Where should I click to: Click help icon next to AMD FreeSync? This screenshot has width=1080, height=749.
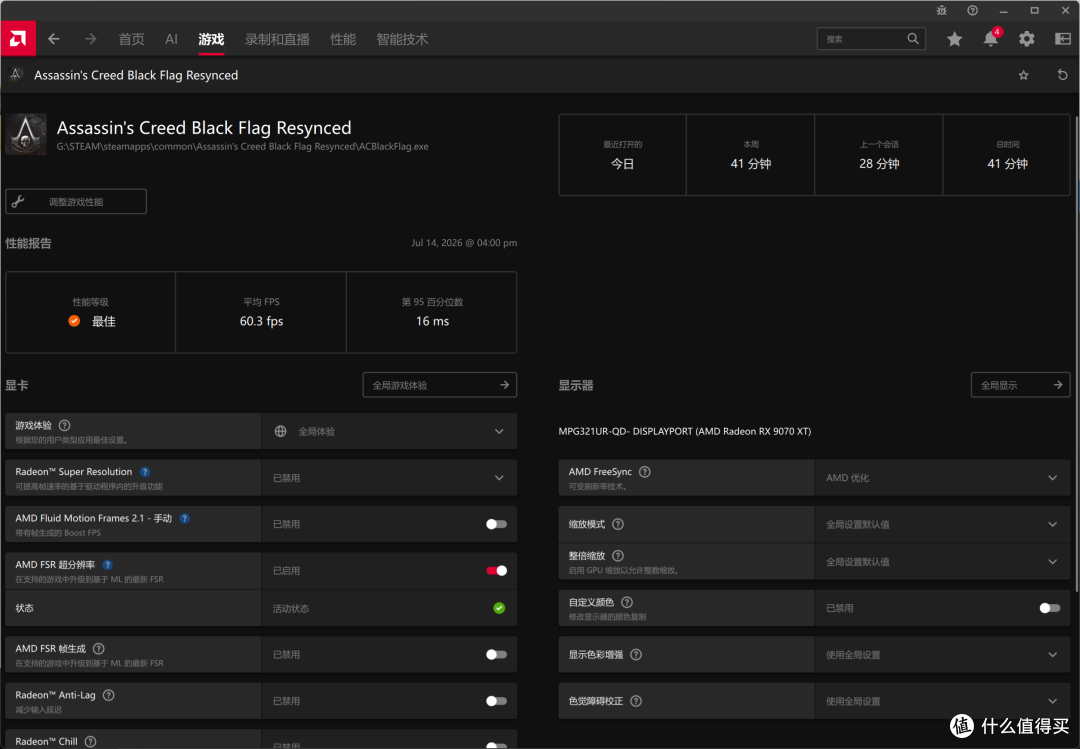tap(645, 472)
